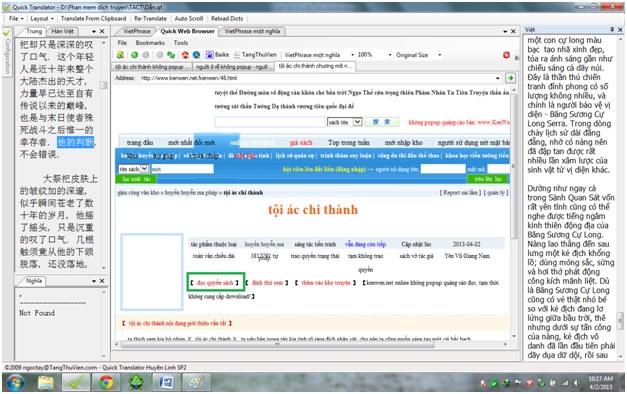Click the đọc quyển sách link
This screenshot has height=394, width=627.
215,282
